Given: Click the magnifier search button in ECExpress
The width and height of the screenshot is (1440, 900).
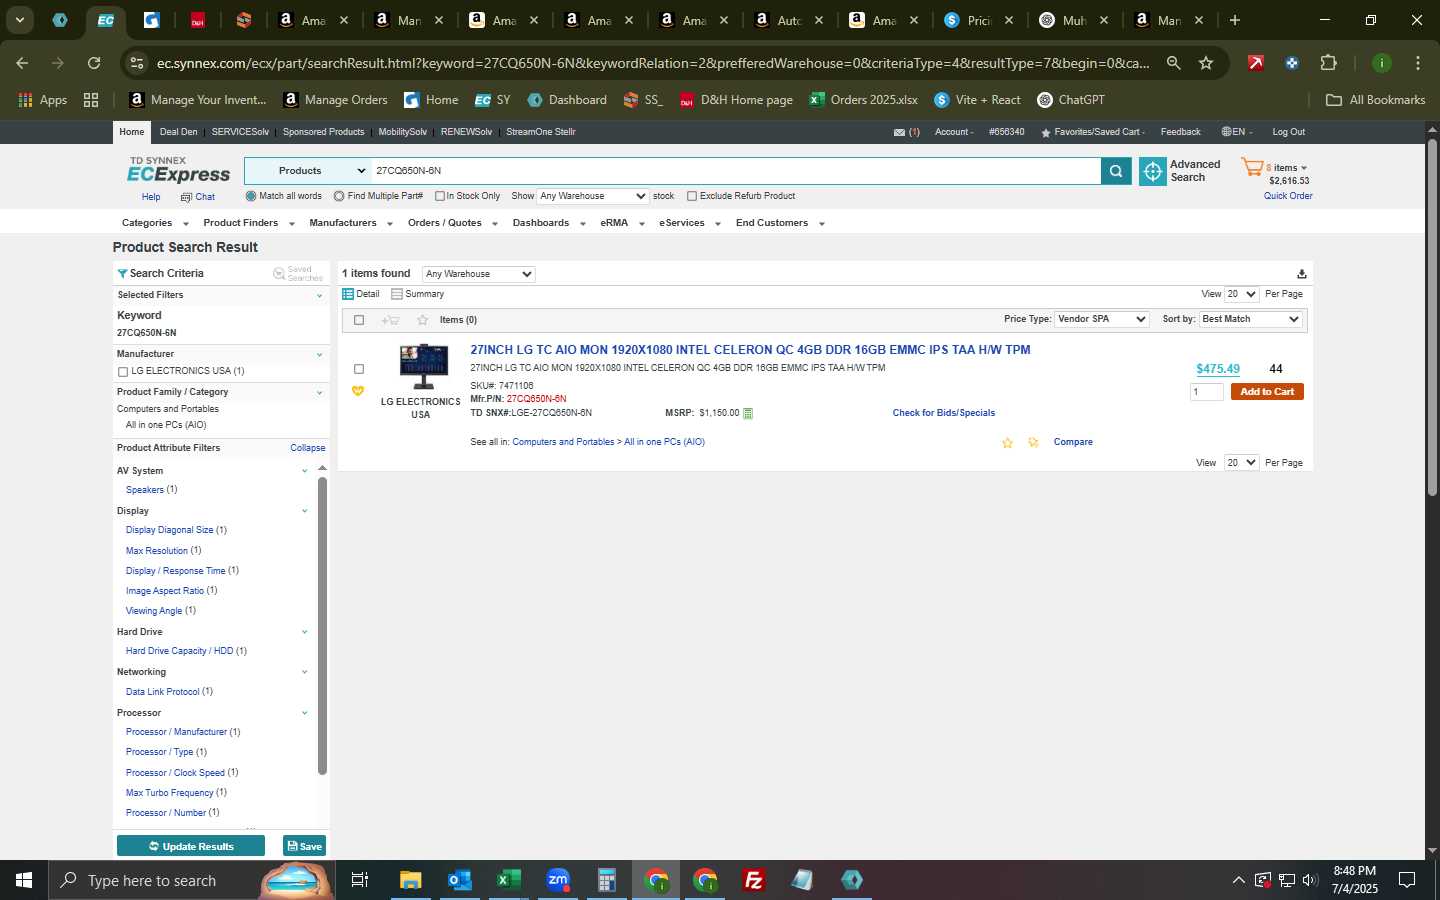Looking at the screenshot, I should [x=1116, y=171].
